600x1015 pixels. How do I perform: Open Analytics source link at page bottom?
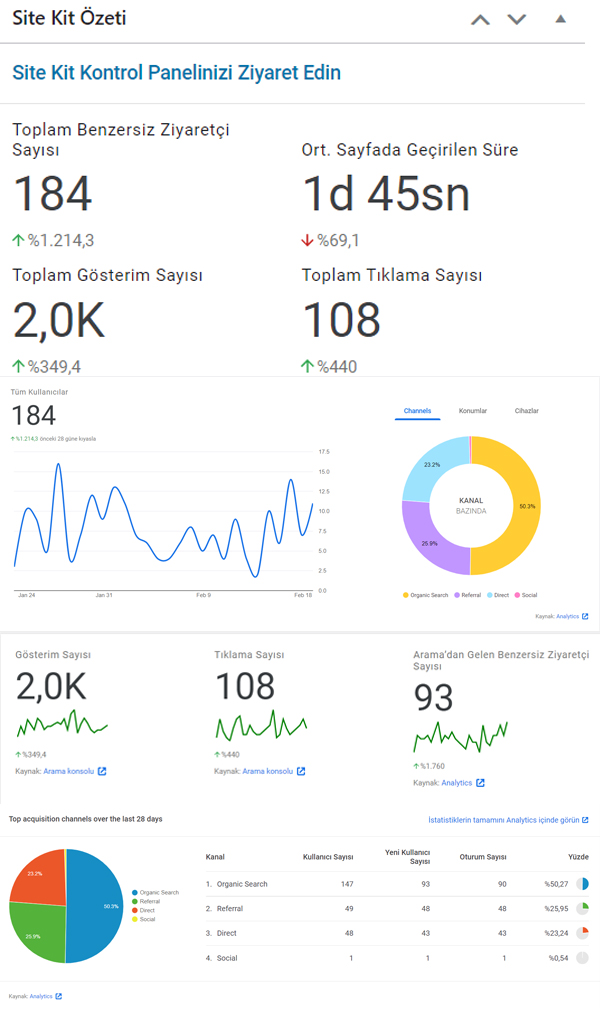pos(41,996)
